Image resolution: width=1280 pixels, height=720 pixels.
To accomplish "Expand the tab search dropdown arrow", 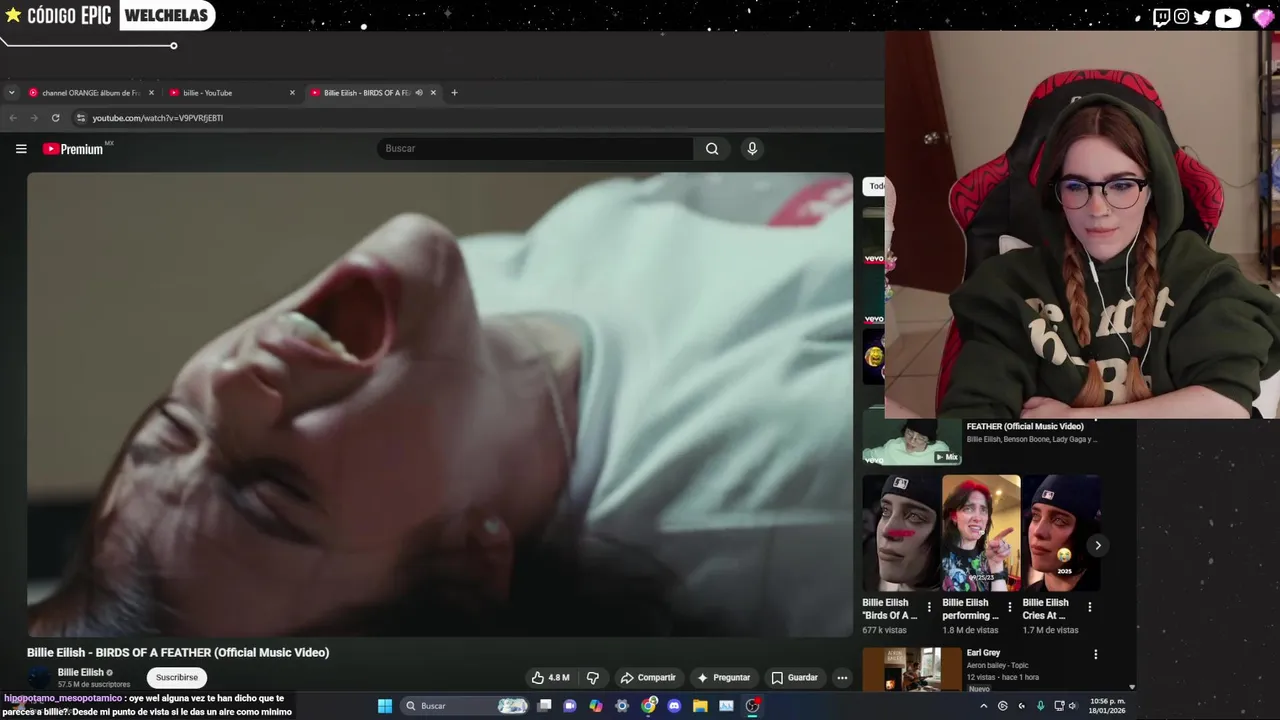I will click(11, 93).
